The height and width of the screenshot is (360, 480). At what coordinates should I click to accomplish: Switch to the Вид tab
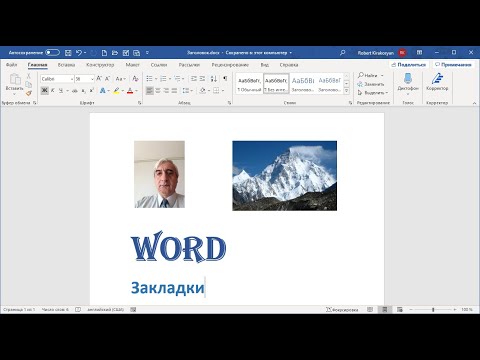(265, 65)
